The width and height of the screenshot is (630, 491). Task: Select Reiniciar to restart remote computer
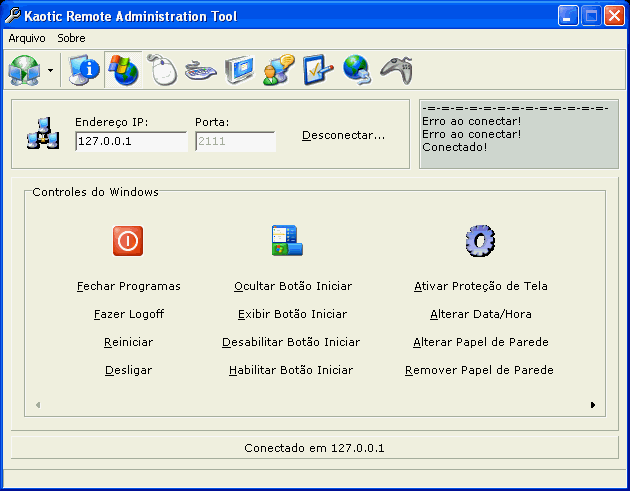[129, 342]
